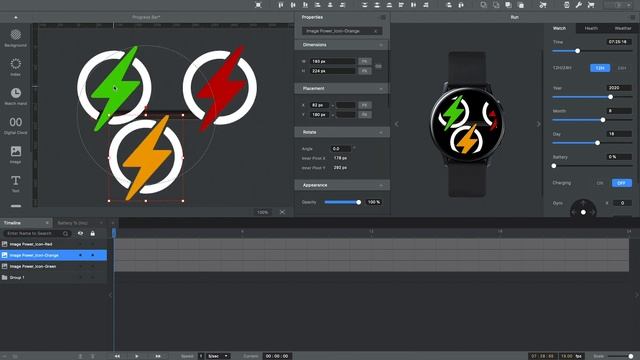The width and height of the screenshot is (640, 360).
Task: Click the fourth align icon in toolbar
Action: point(318,5)
